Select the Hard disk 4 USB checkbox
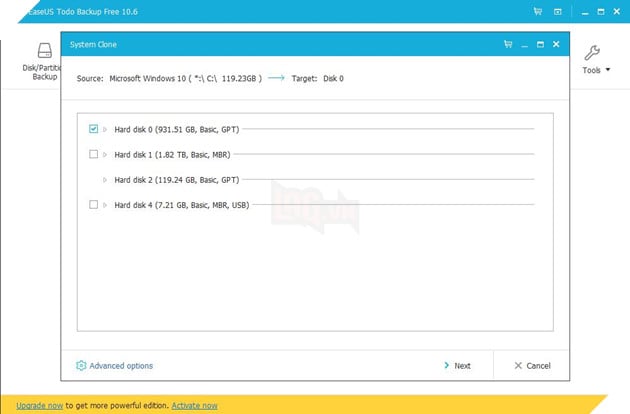The height and width of the screenshot is (414, 630). 93,205
